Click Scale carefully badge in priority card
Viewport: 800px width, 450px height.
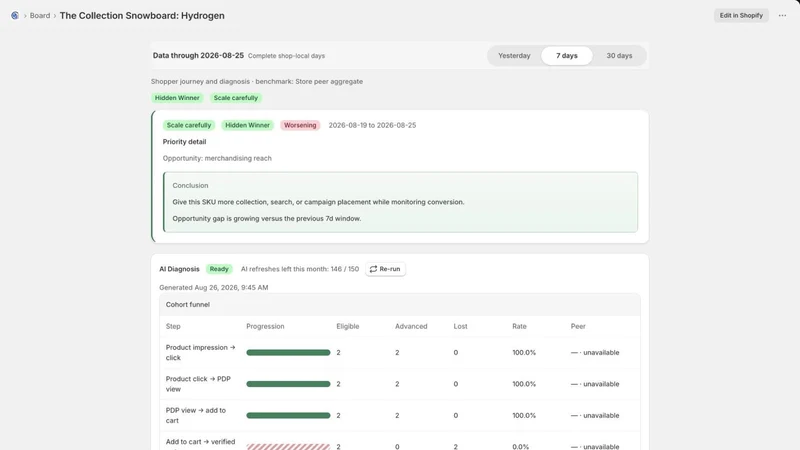coord(189,125)
